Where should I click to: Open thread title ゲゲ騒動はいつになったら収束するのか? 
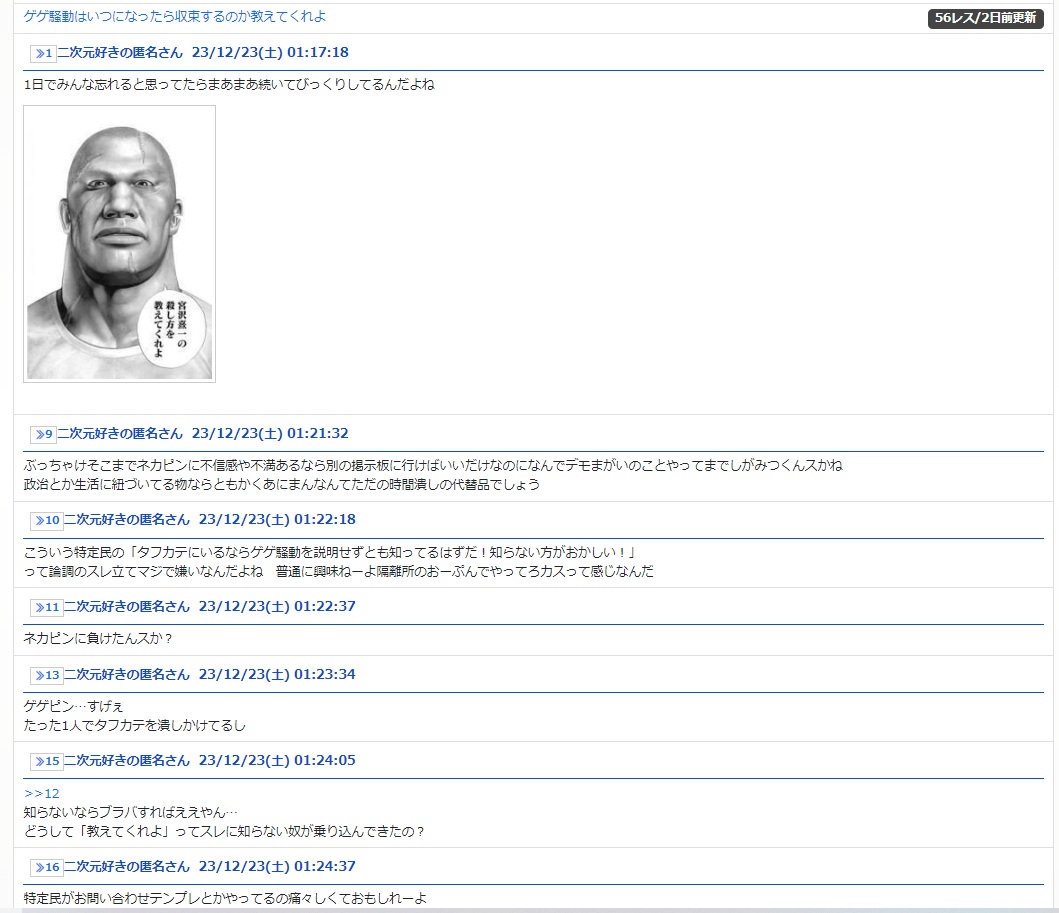click(174, 16)
